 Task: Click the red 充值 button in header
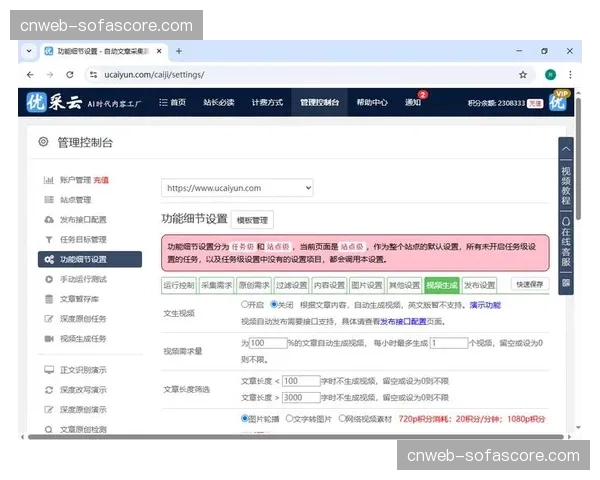(535, 103)
